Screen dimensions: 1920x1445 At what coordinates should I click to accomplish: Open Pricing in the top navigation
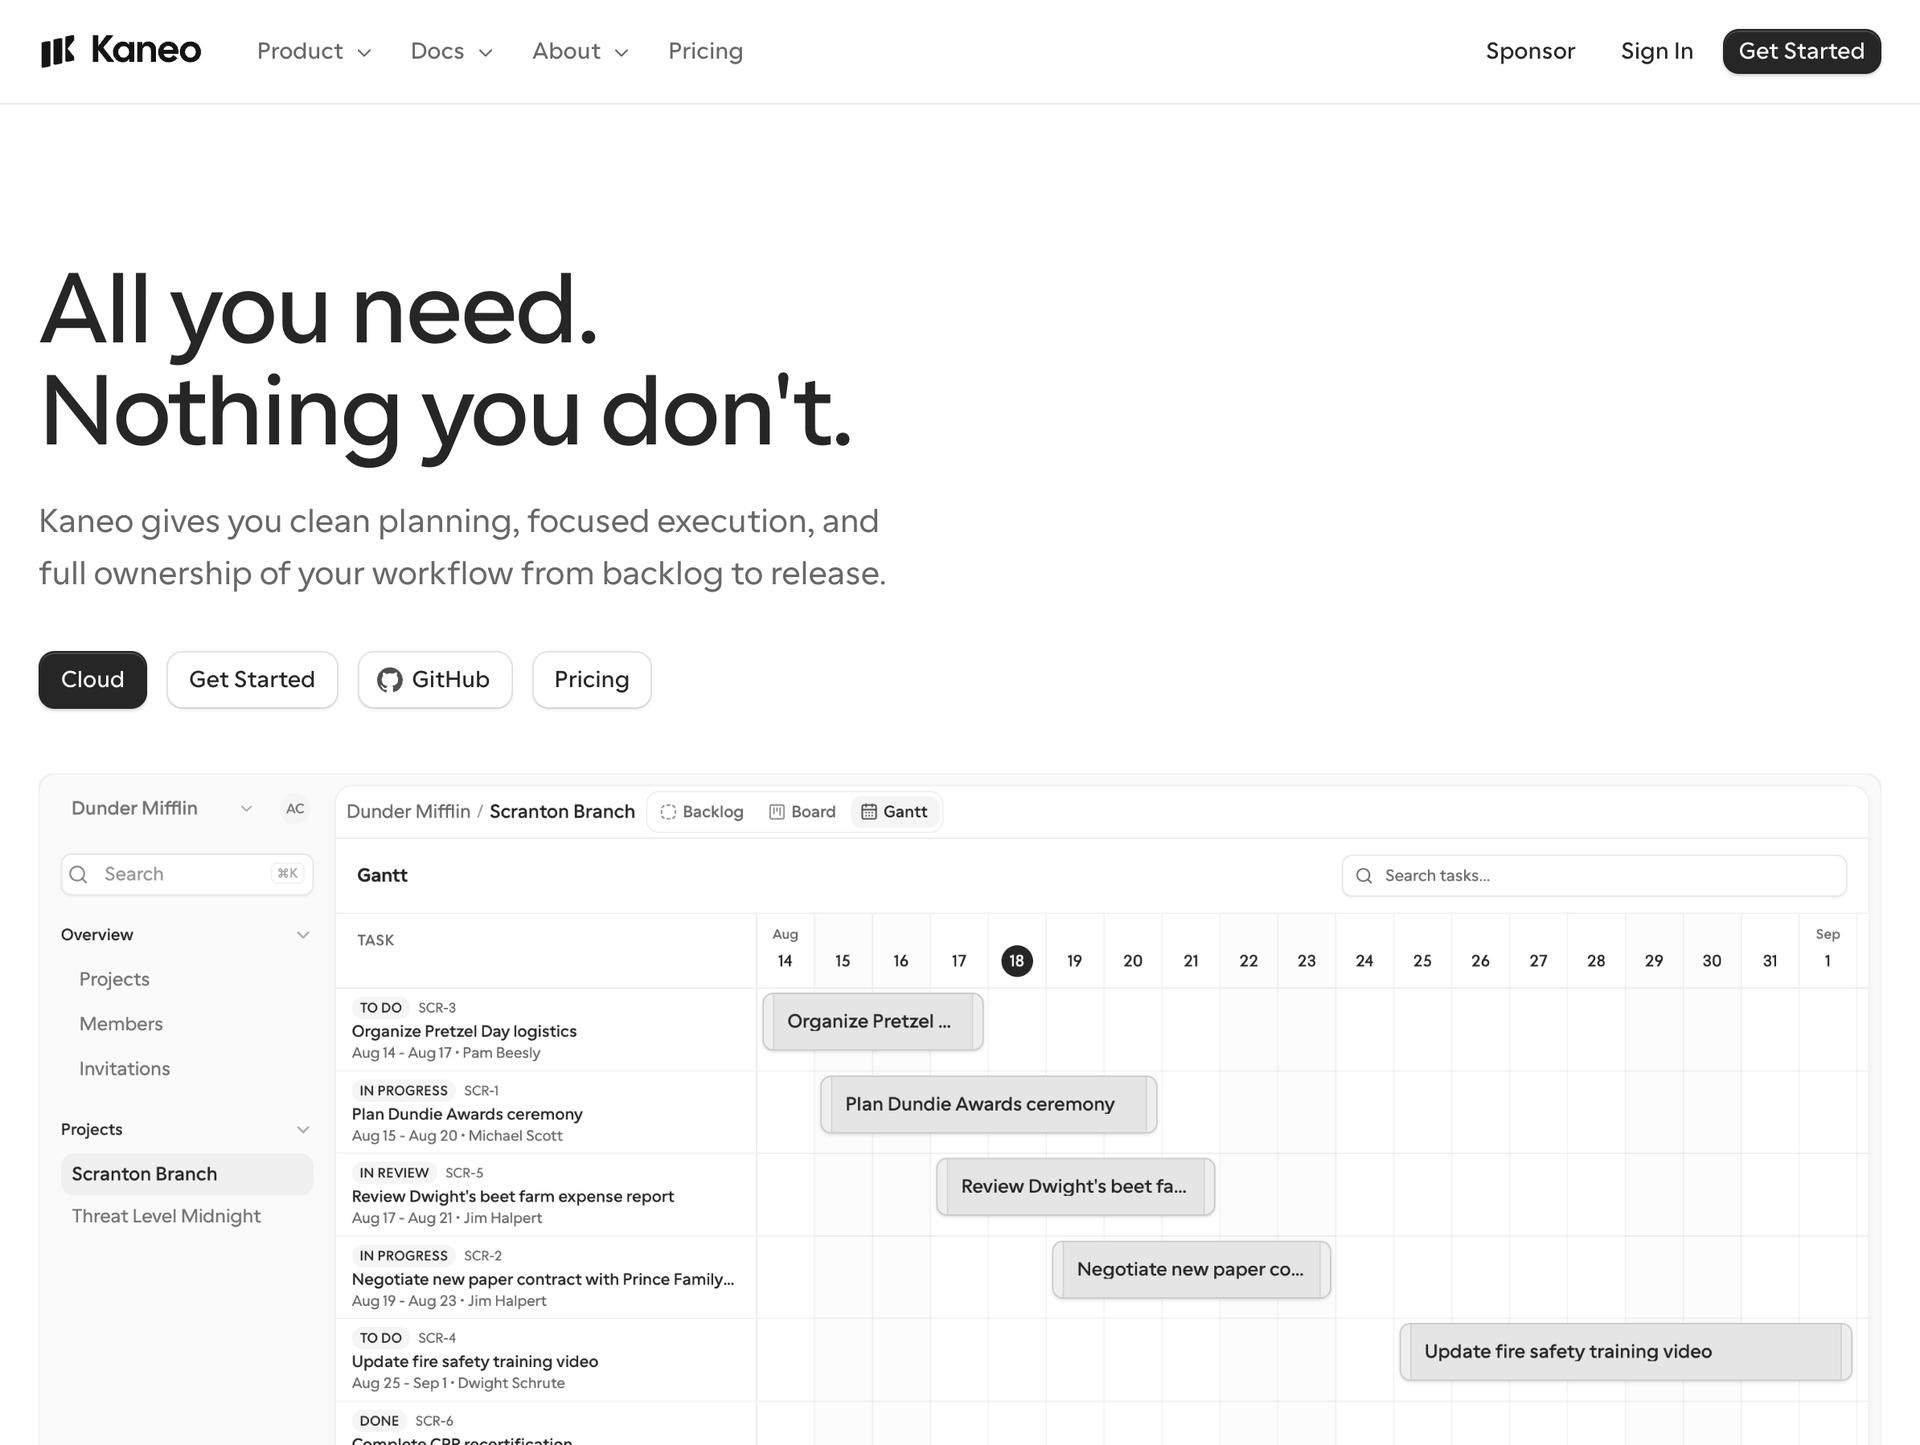pos(705,51)
